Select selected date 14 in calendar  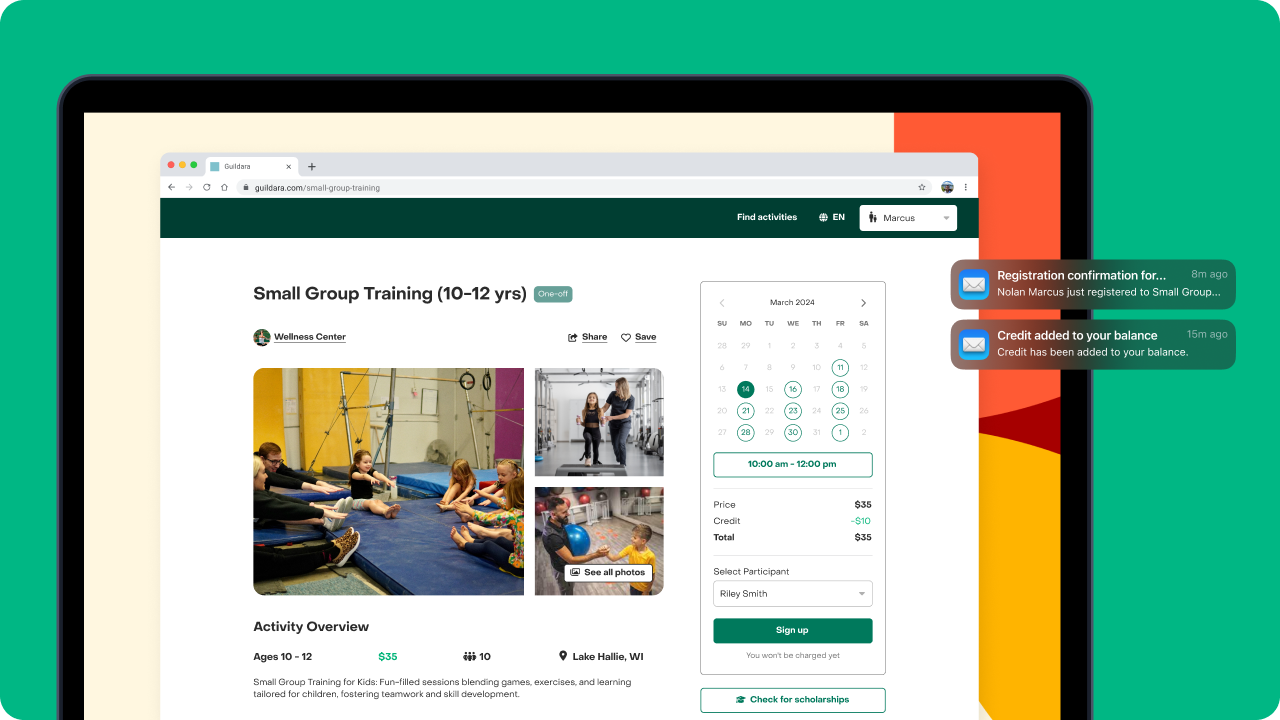(x=745, y=389)
